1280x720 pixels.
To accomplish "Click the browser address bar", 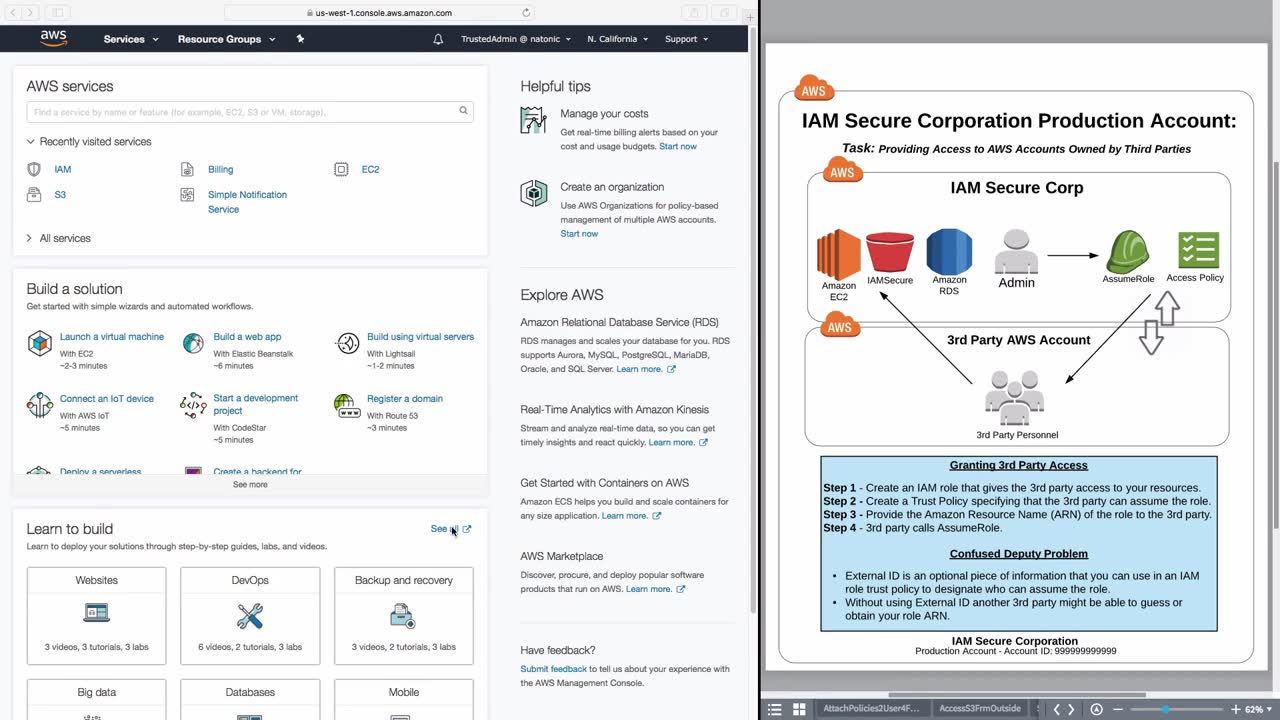I will click(380, 13).
